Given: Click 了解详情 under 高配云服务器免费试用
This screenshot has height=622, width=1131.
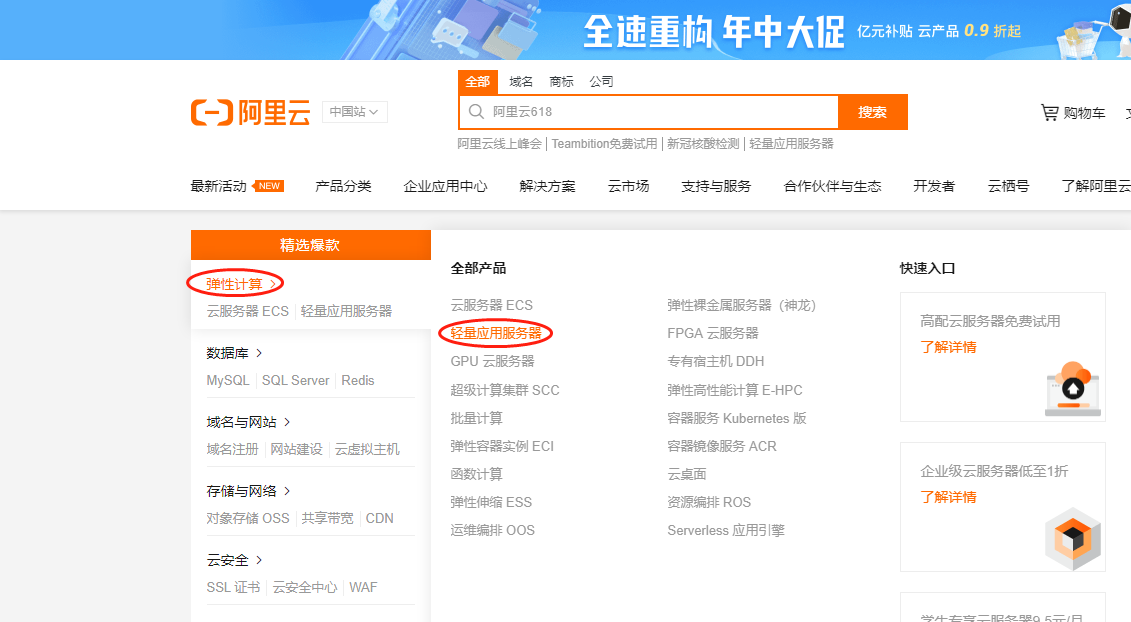Looking at the screenshot, I should click(x=949, y=347).
